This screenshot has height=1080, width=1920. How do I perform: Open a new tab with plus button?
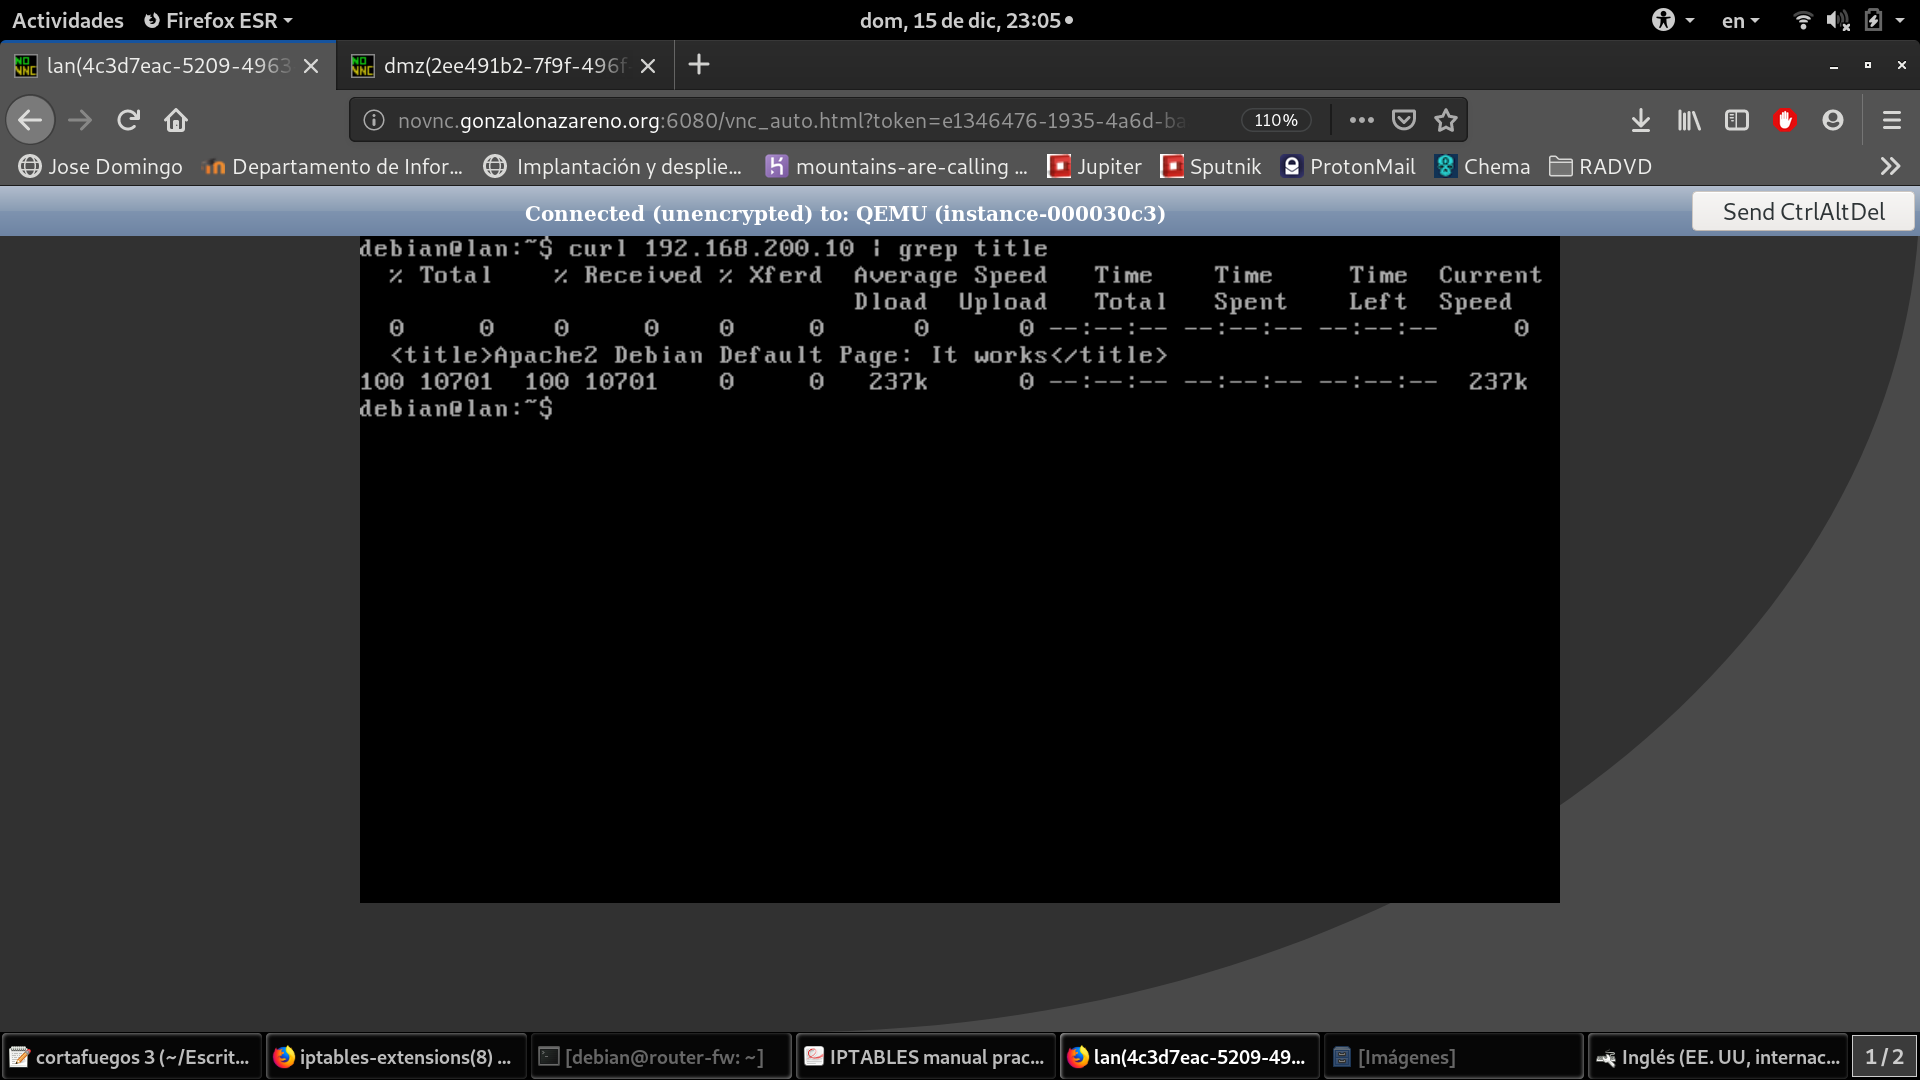click(x=699, y=65)
